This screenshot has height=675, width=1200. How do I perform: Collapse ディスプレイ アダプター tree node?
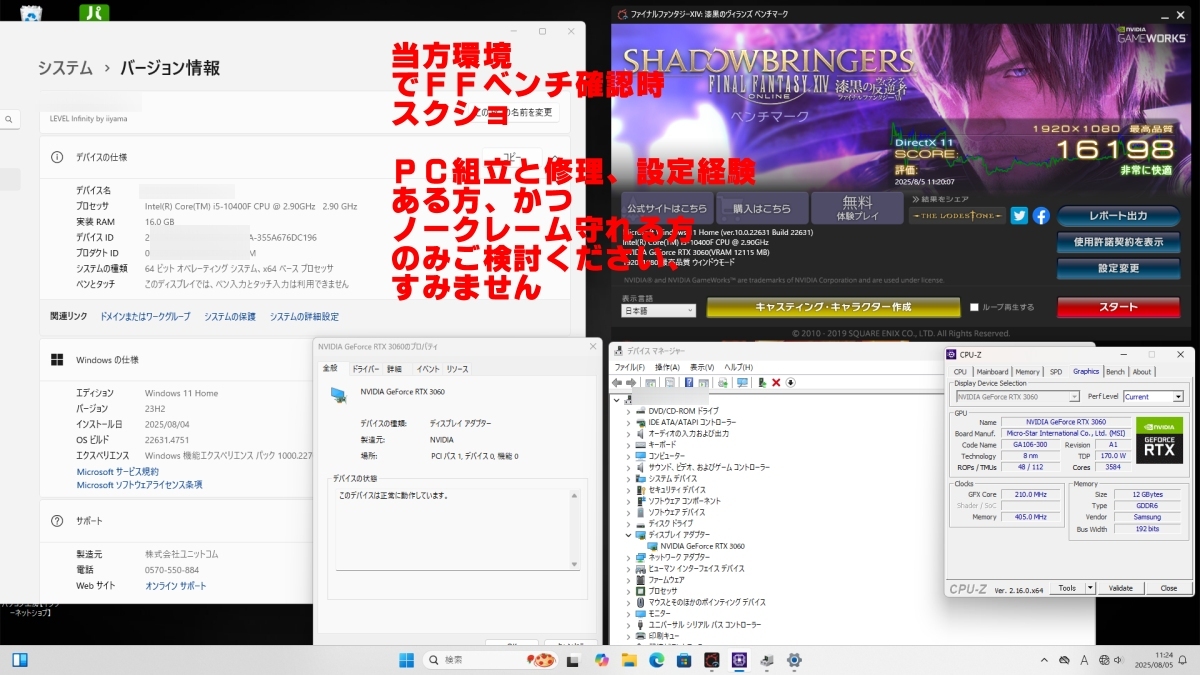pos(628,535)
